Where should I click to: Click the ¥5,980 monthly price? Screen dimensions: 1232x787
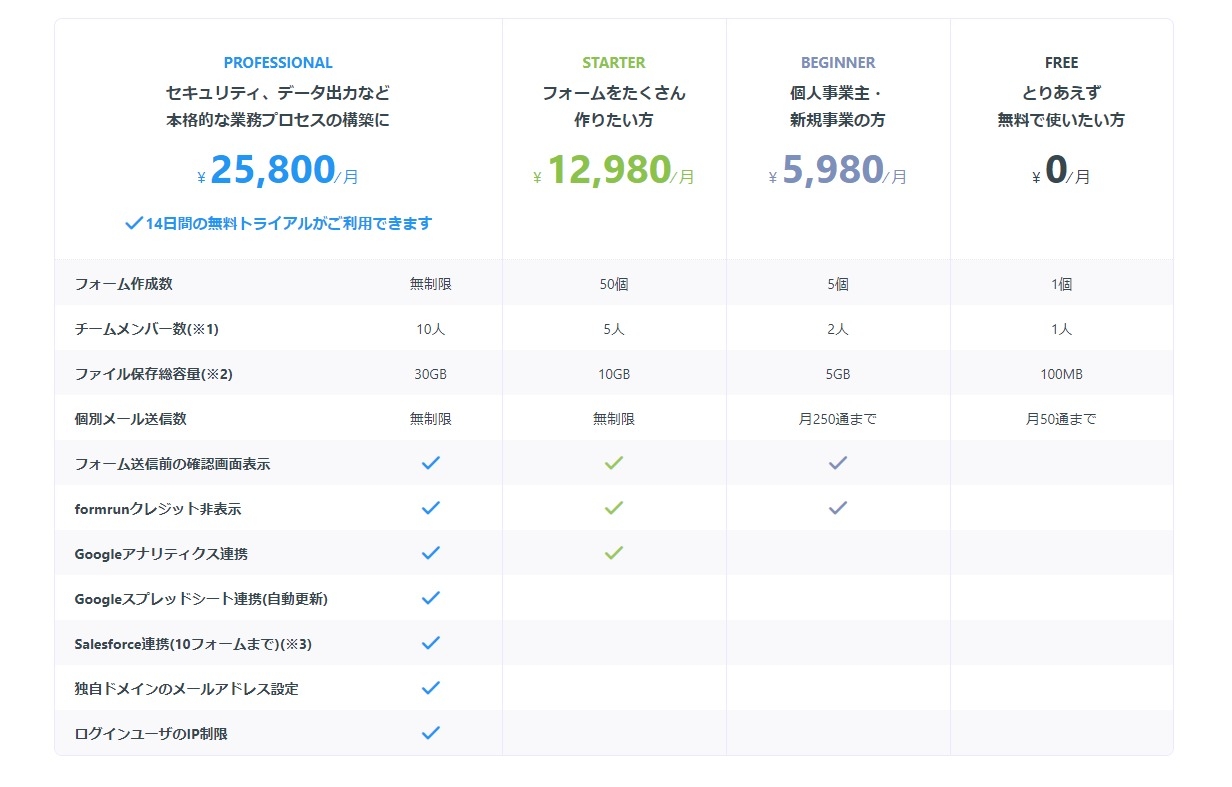point(838,172)
